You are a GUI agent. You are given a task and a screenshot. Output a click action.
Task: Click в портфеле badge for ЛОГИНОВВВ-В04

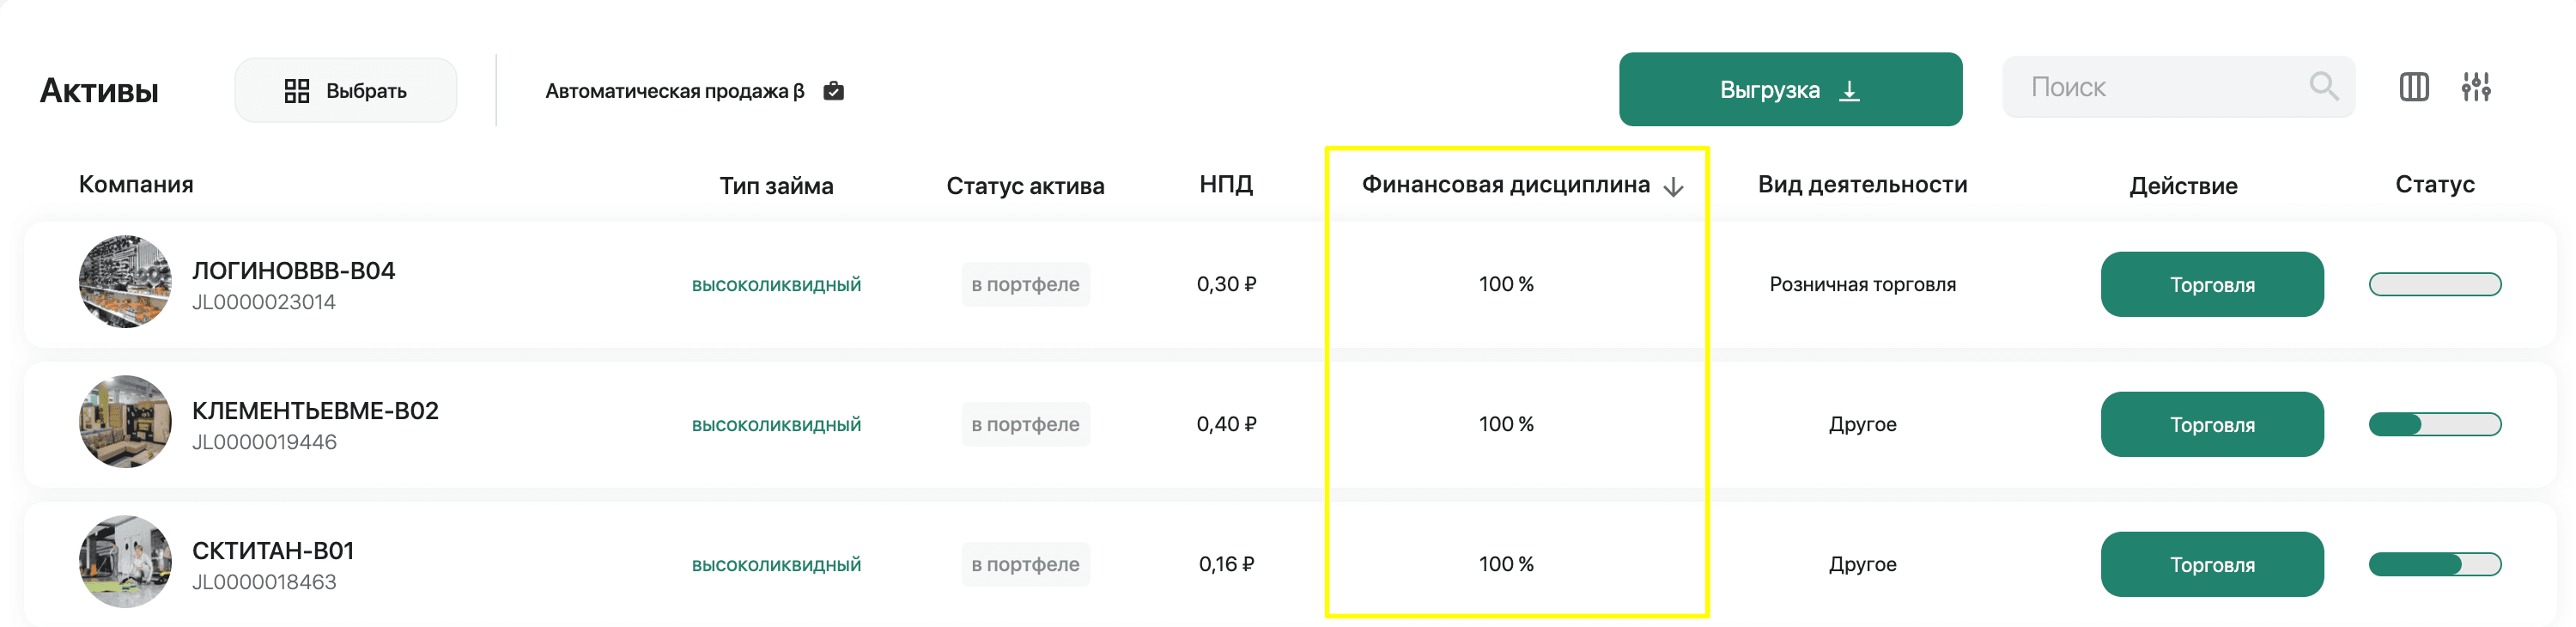(1025, 285)
